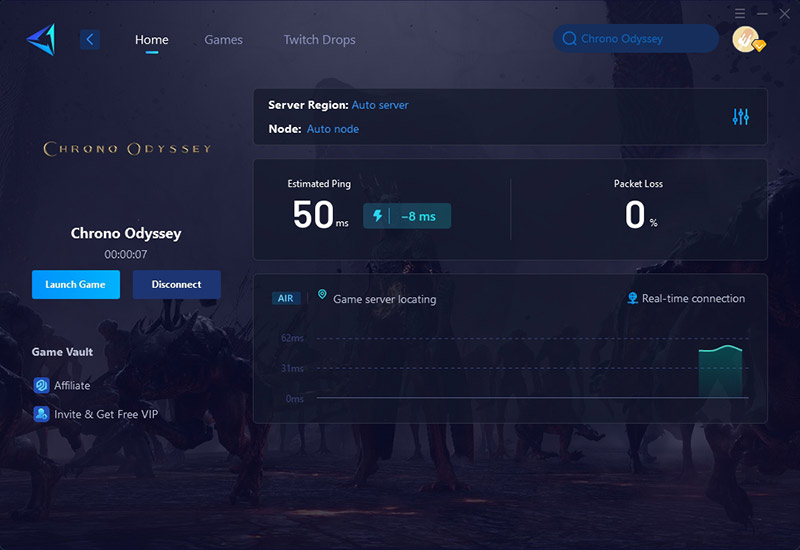This screenshot has width=800, height=550.
Task: Click the Packet Loss label
Action: tap(638, 184)
